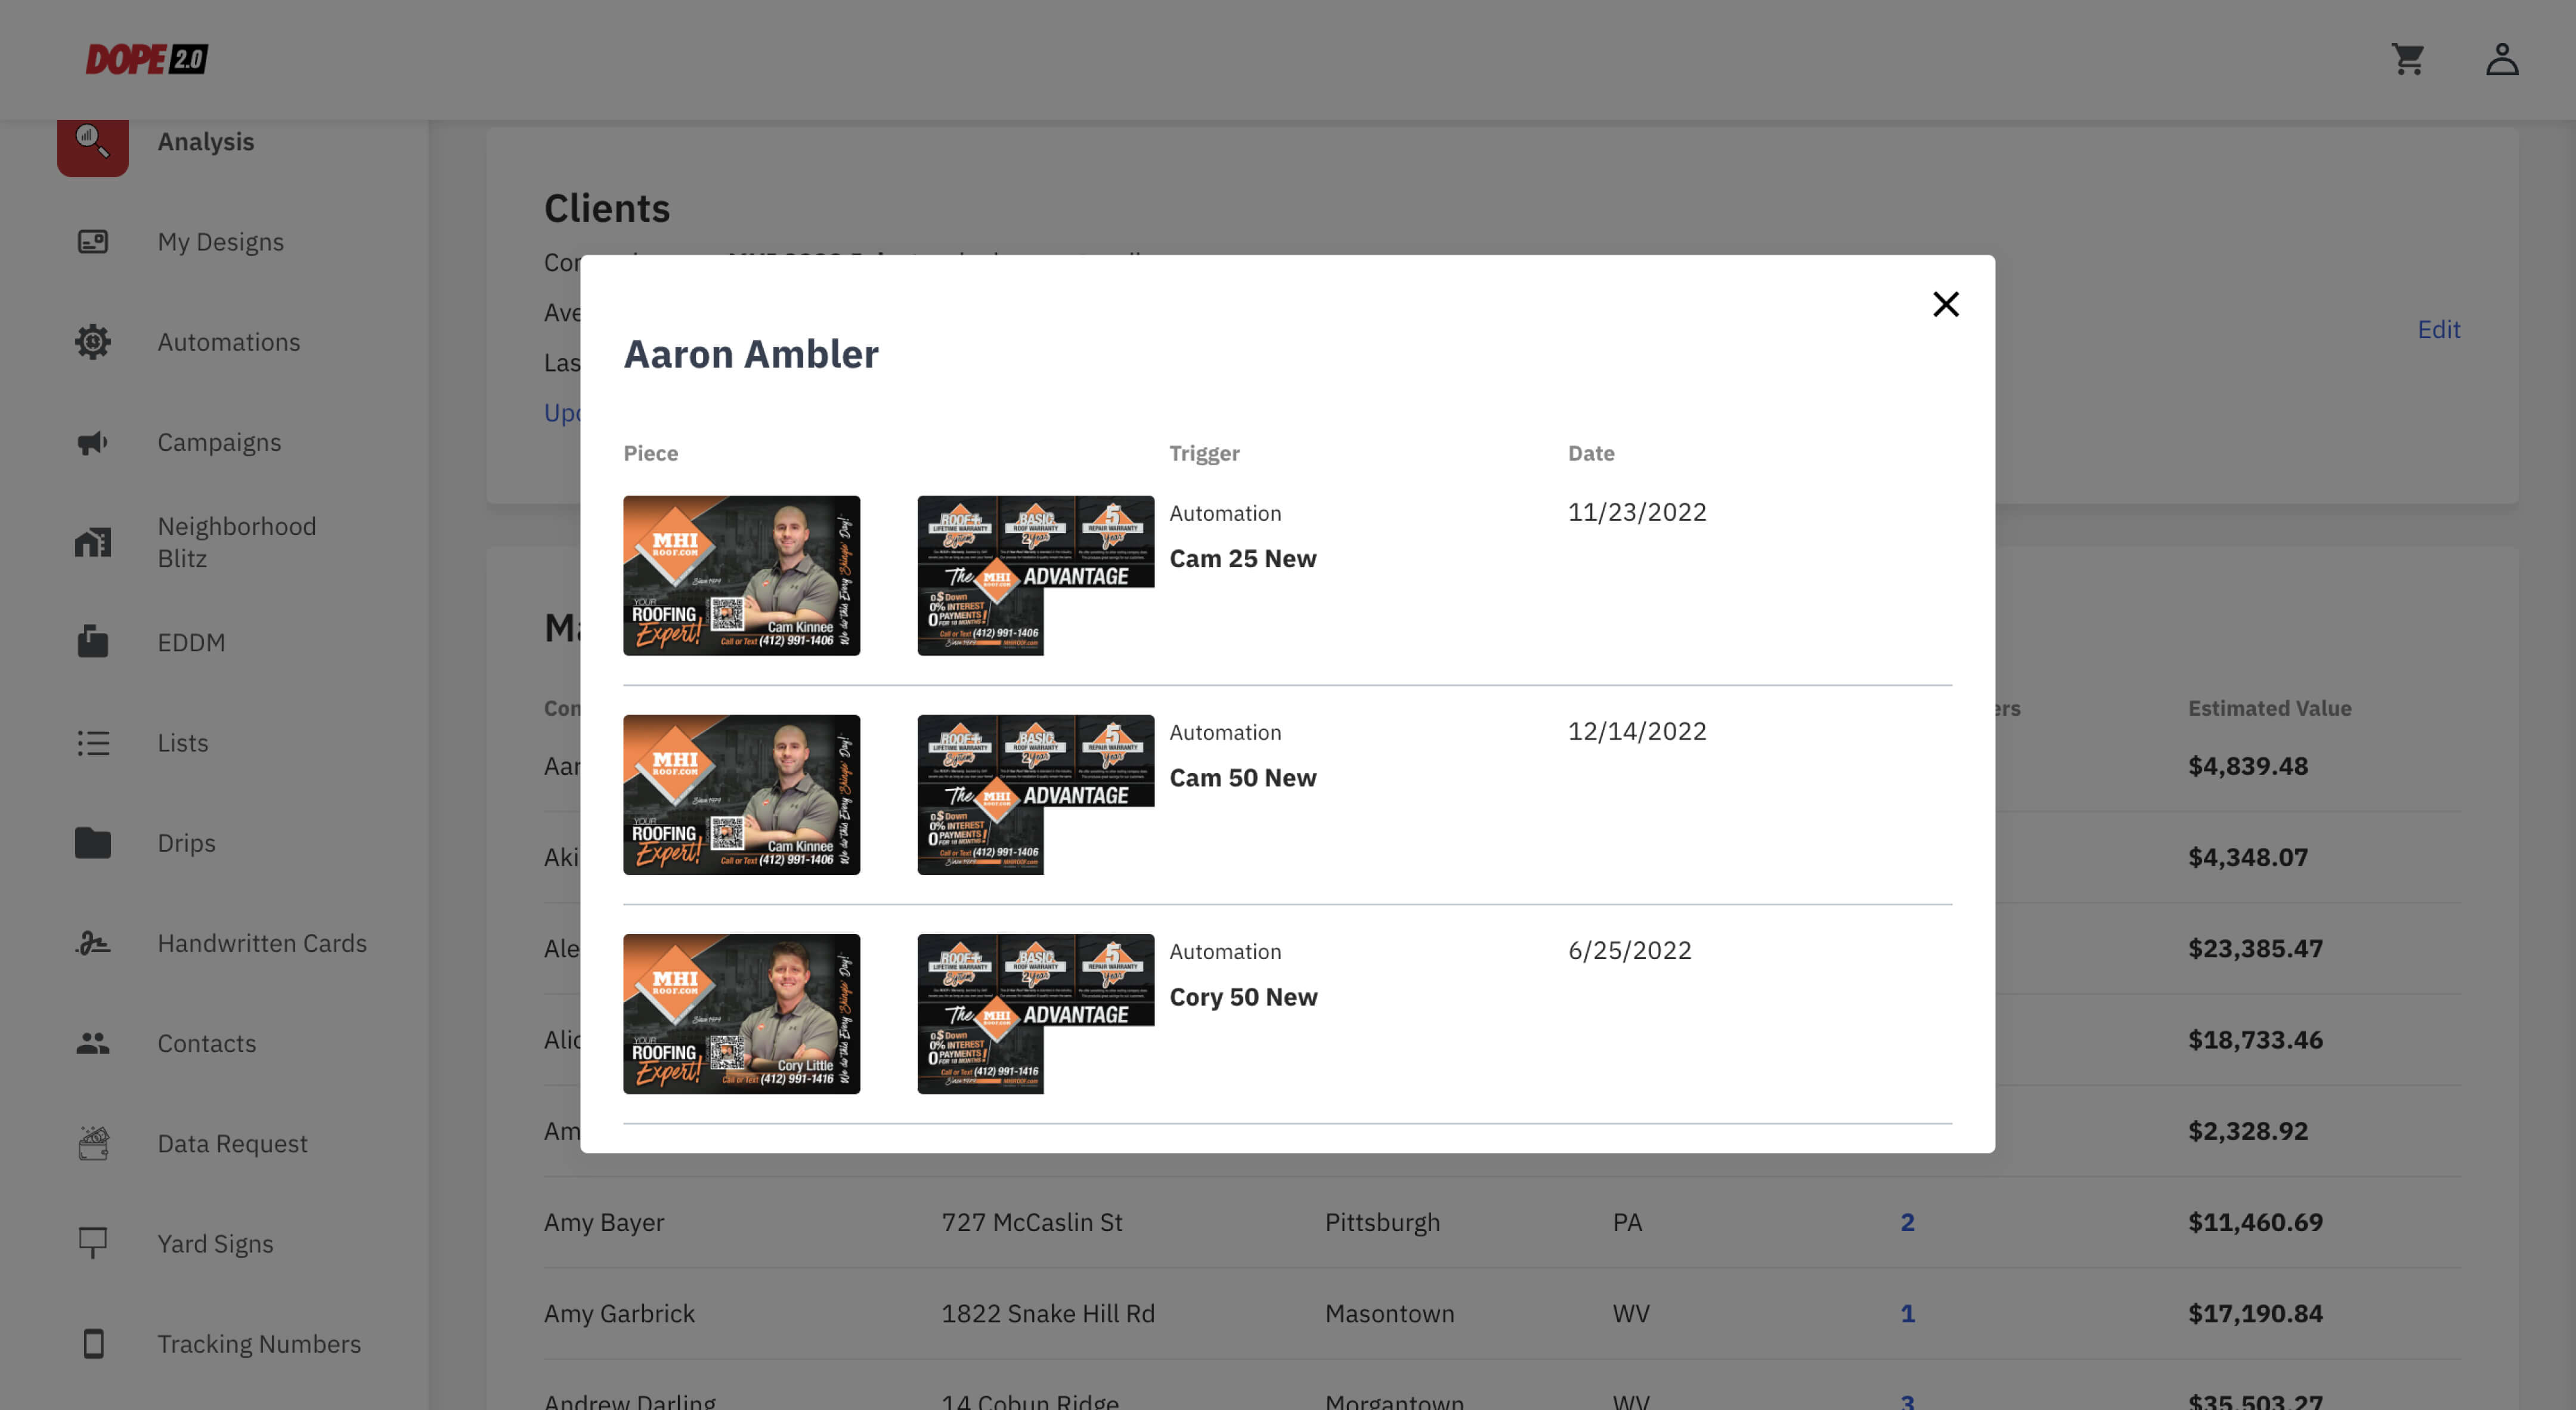Click the Campaigns megaphone icon
Viewport: 2576px width, 1410px height.
click(x=93, y=442)
